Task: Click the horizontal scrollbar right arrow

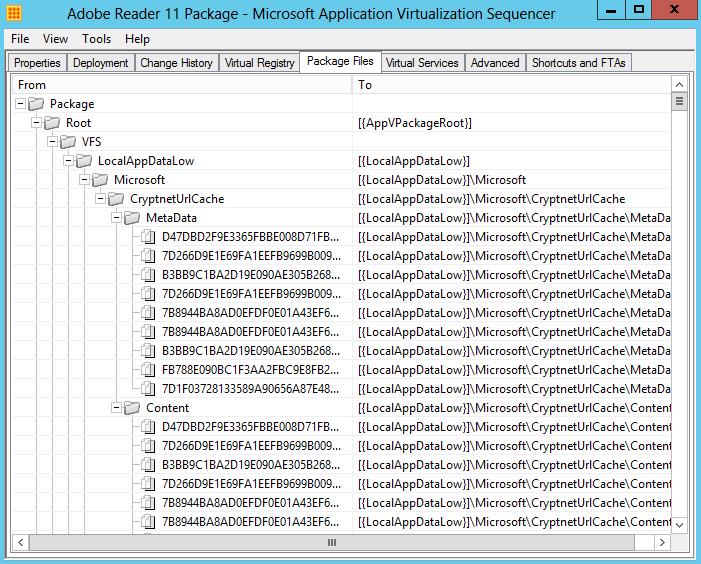Action: pyautogui.click(x=662, y=543)
